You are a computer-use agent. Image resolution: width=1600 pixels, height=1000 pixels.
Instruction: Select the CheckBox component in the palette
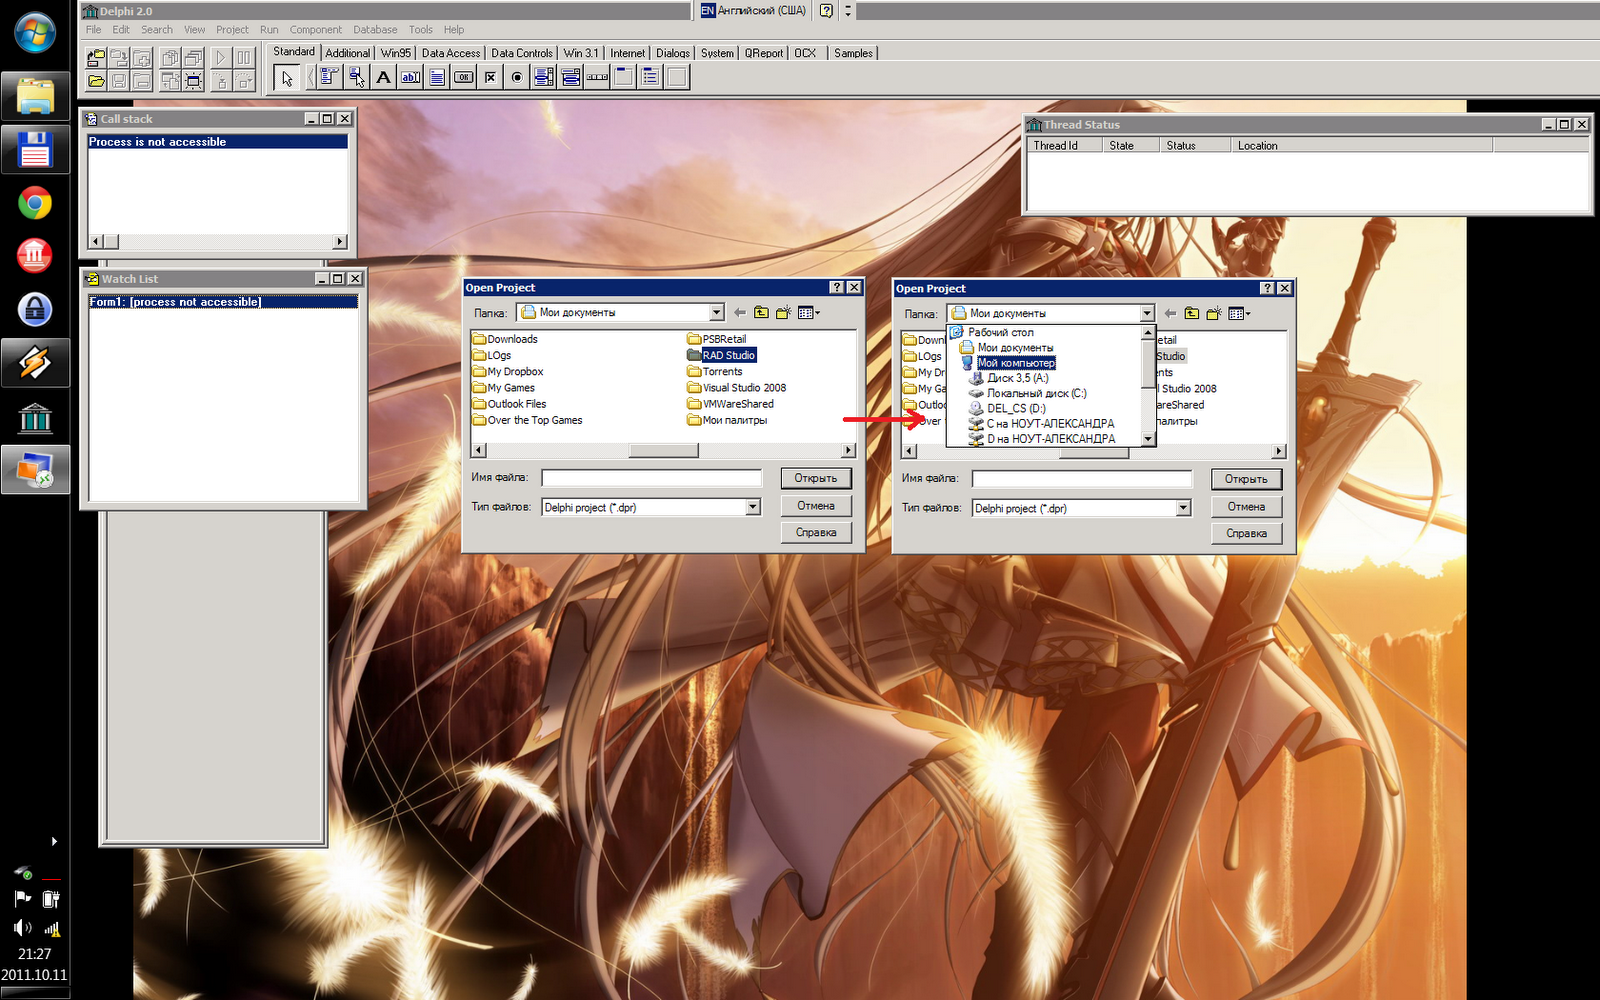(x=490, y=77)
